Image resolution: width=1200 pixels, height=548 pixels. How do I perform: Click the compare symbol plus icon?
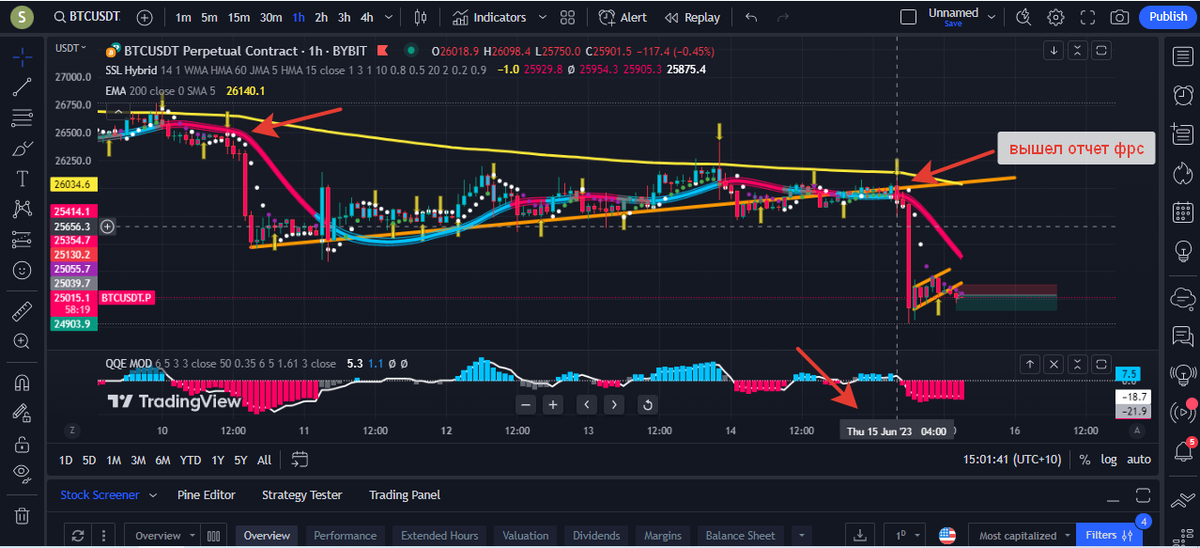145,17
